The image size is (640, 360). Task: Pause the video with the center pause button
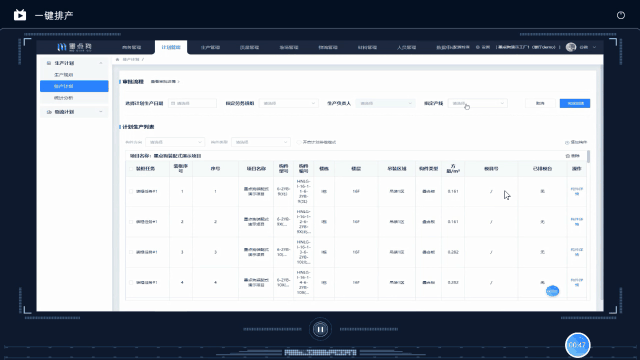[x=320, y=329]
